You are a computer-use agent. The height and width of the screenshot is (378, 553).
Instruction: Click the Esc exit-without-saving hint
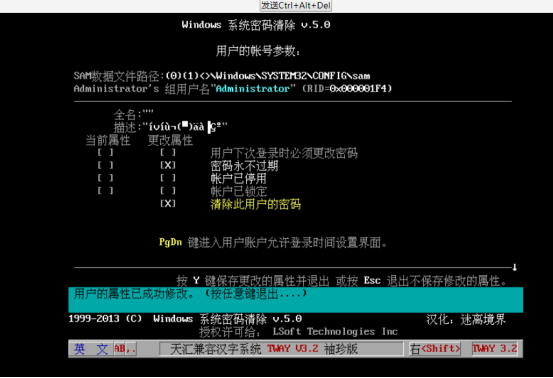coord(372,281)
